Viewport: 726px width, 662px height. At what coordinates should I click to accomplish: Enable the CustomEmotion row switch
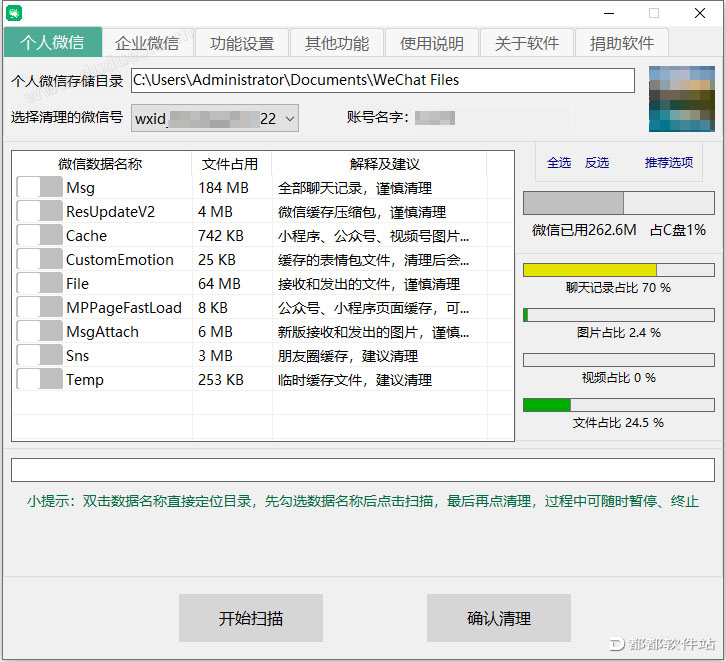coord(39,260)
